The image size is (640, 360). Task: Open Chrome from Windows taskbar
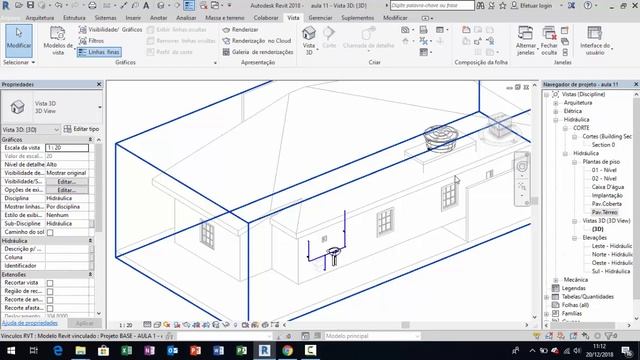(287, 351)
